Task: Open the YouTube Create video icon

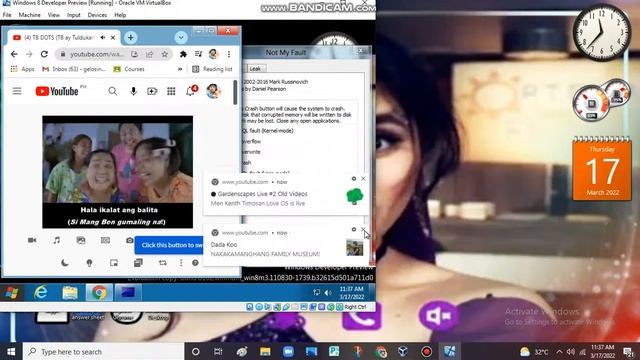Action: pyautogui.click(x=152, y=91)
